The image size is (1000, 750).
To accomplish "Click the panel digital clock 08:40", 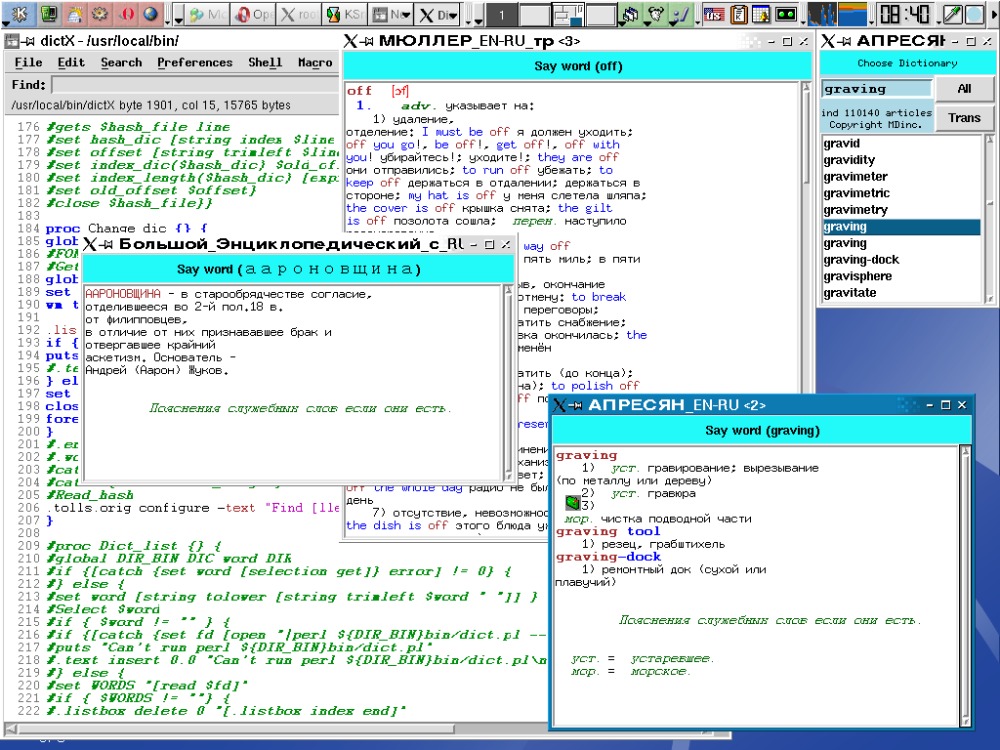I will (904, 14).
